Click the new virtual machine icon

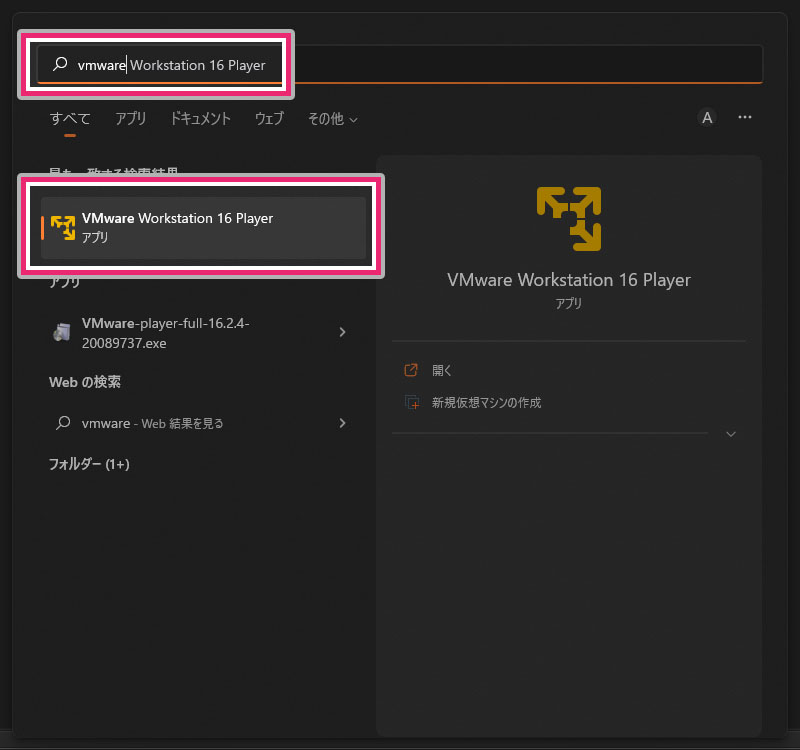tap(412, 403)
